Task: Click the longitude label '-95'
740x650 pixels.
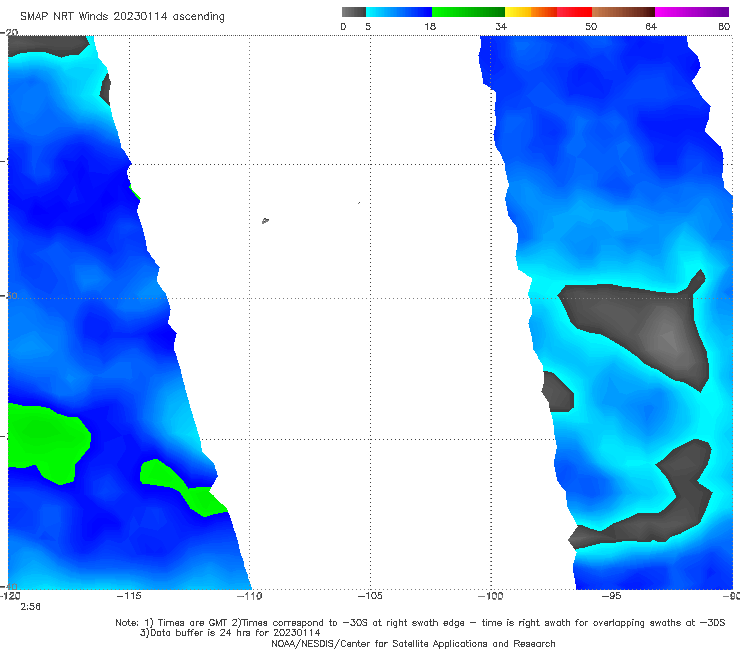Action: tap(611, 596)
